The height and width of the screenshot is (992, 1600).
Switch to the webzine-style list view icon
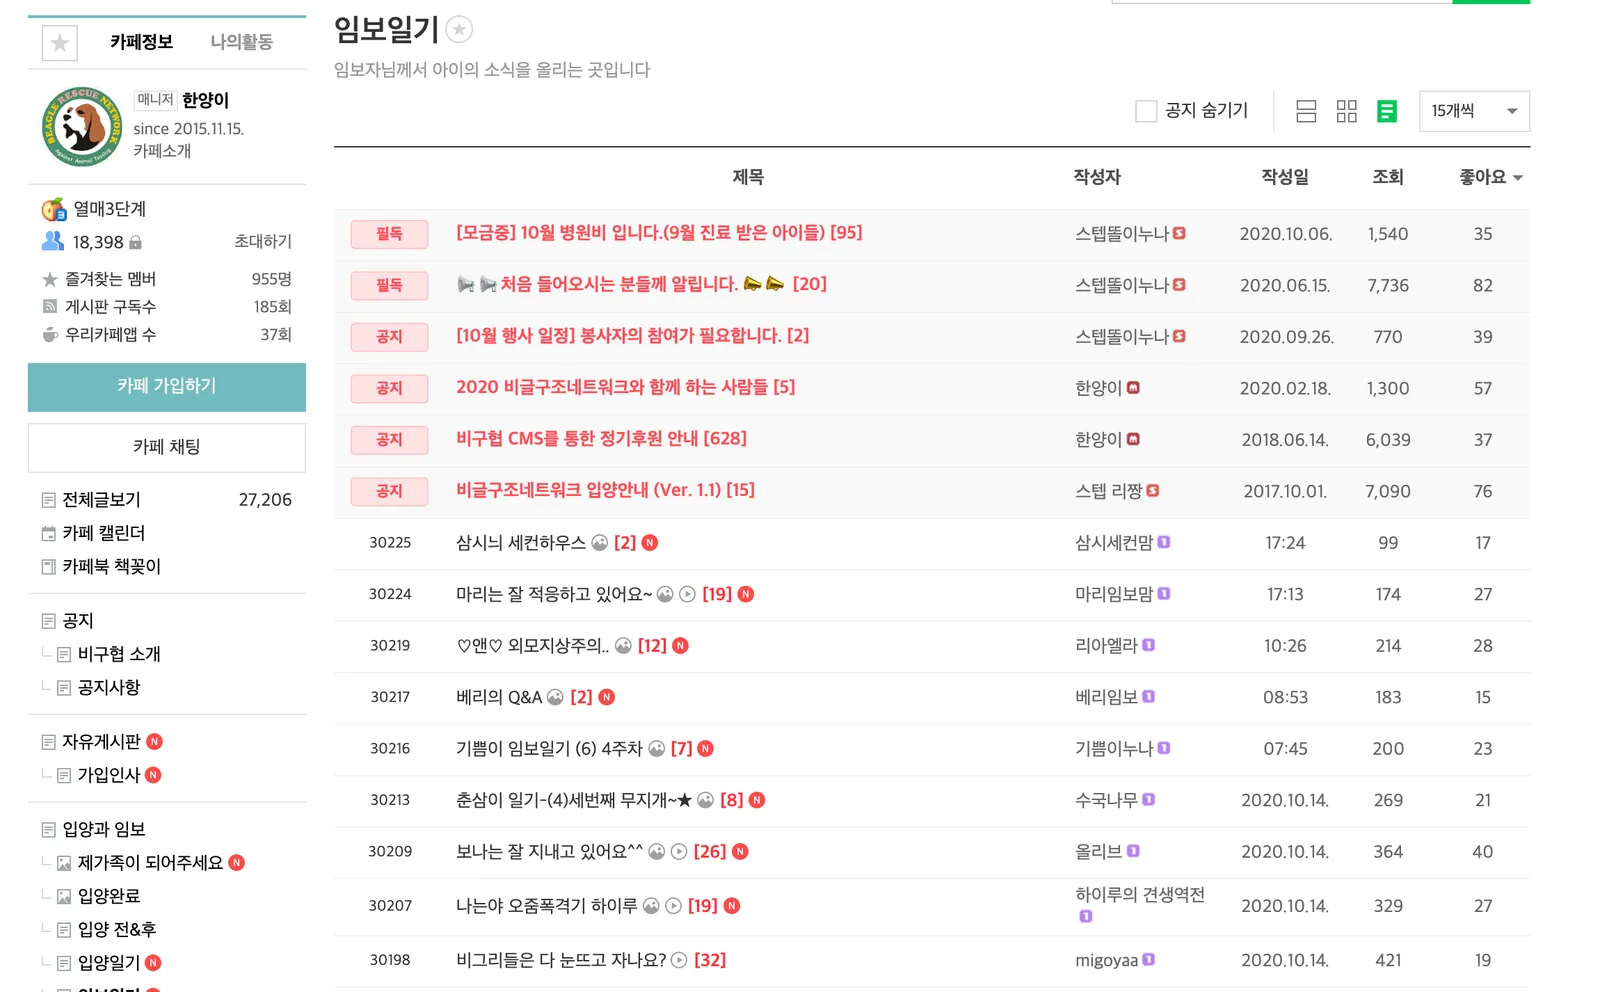(x=1306, y=111)
